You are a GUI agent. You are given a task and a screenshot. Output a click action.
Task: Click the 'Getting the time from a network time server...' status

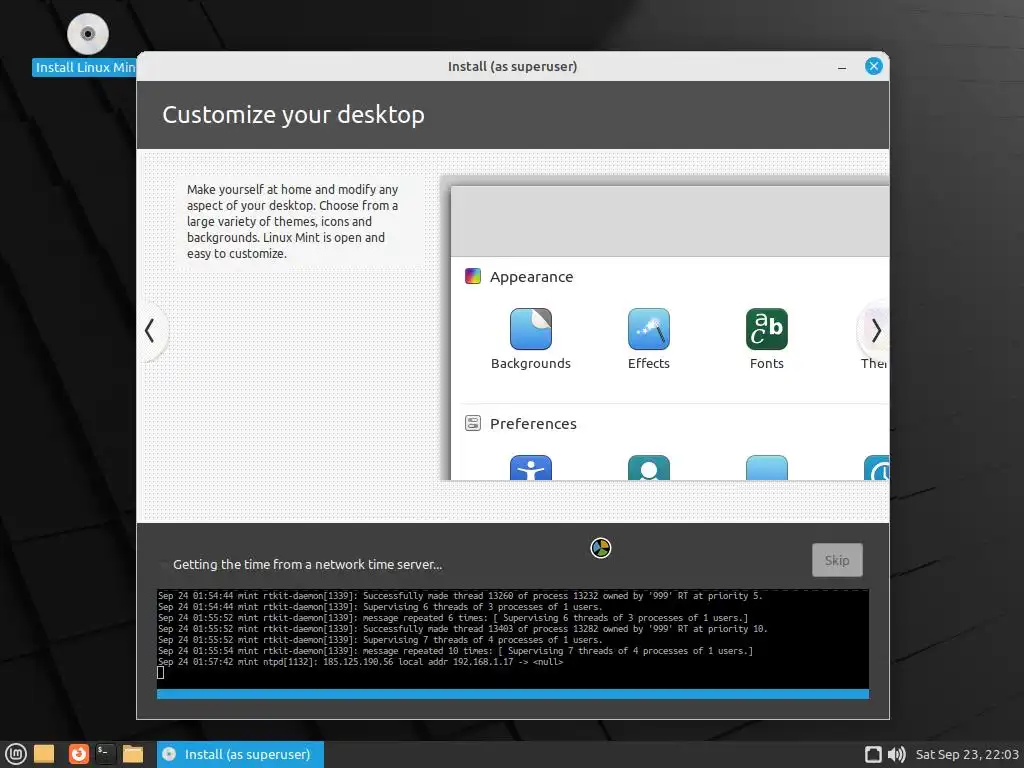(x=307, y=565)
